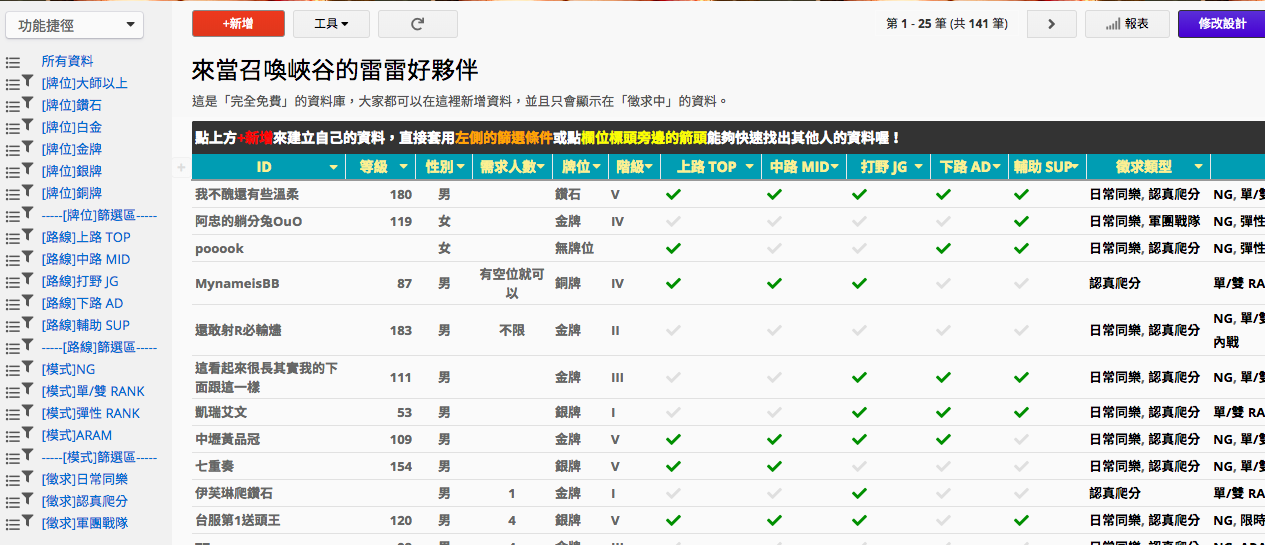Click the refresh arrow icon button
The height and width of the screenshot is (545, 1265).
tap(417, 24)
